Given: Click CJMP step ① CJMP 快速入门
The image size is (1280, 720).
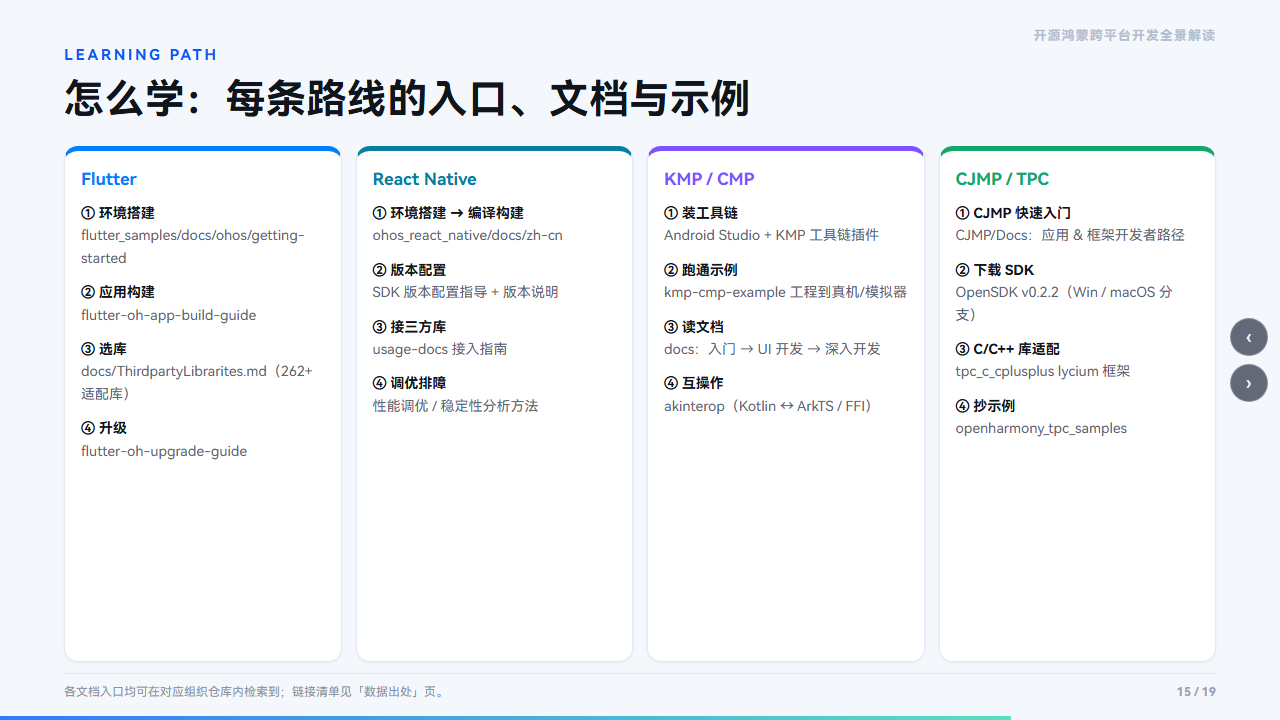Looking at the screenshot, I should (1013, 213).
